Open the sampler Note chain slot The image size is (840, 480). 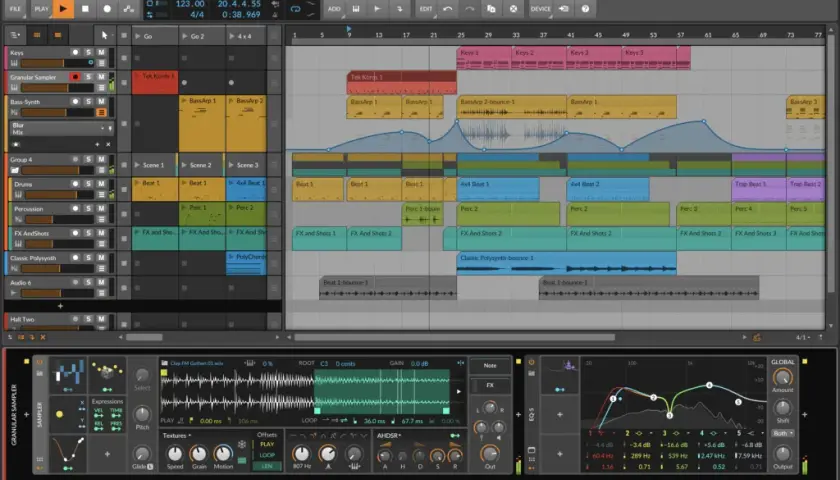click(x=490, y=365)
